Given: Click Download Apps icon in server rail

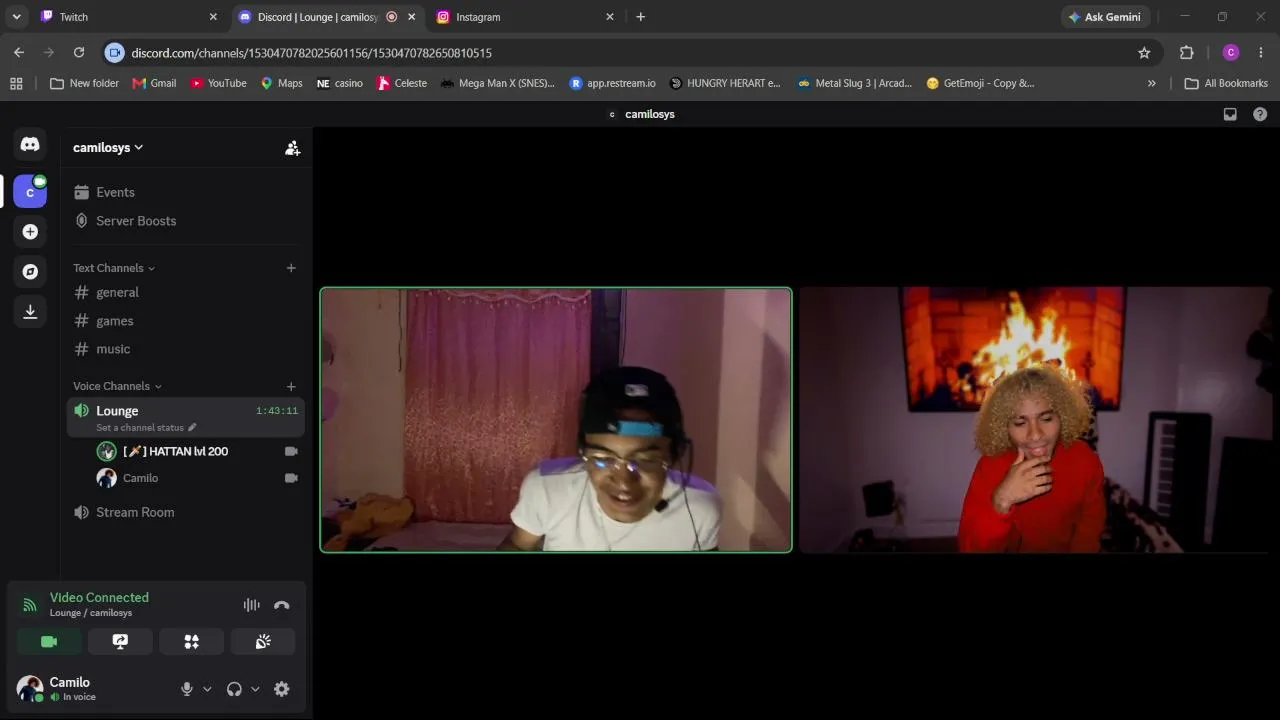Looking at the screenshot, I should coord(30,312).
